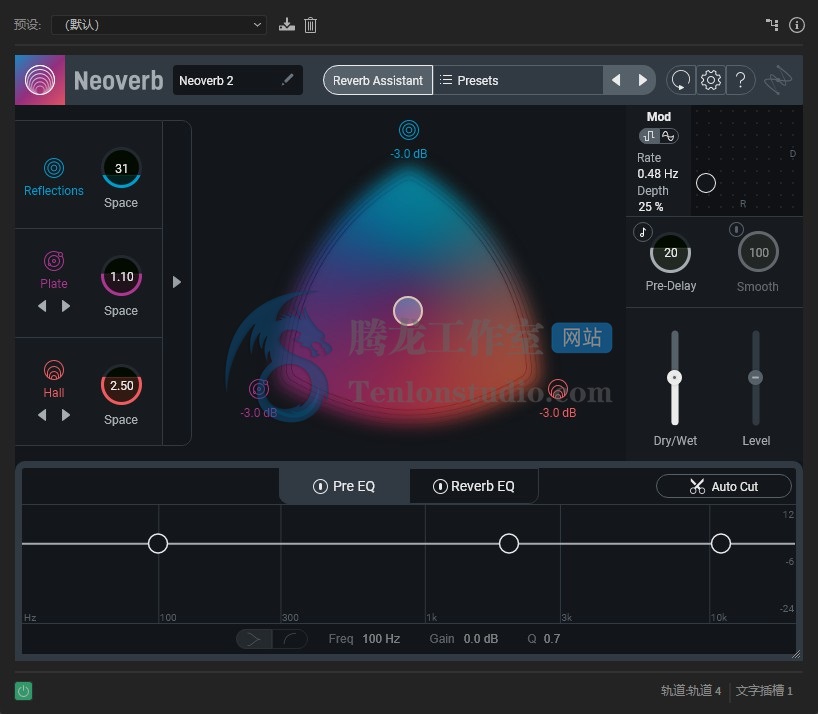This screenshot has width=818, height=714.
Task: Click the blend pad center puck
Action: tap(408, 311)
